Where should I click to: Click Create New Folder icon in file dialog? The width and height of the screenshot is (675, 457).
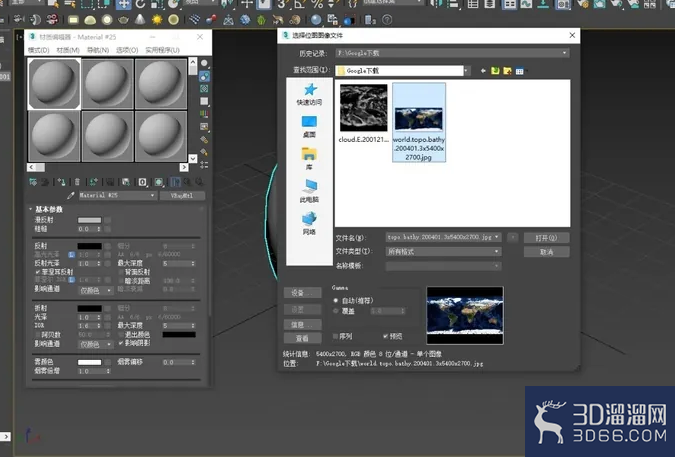click(x=507, y=71)
